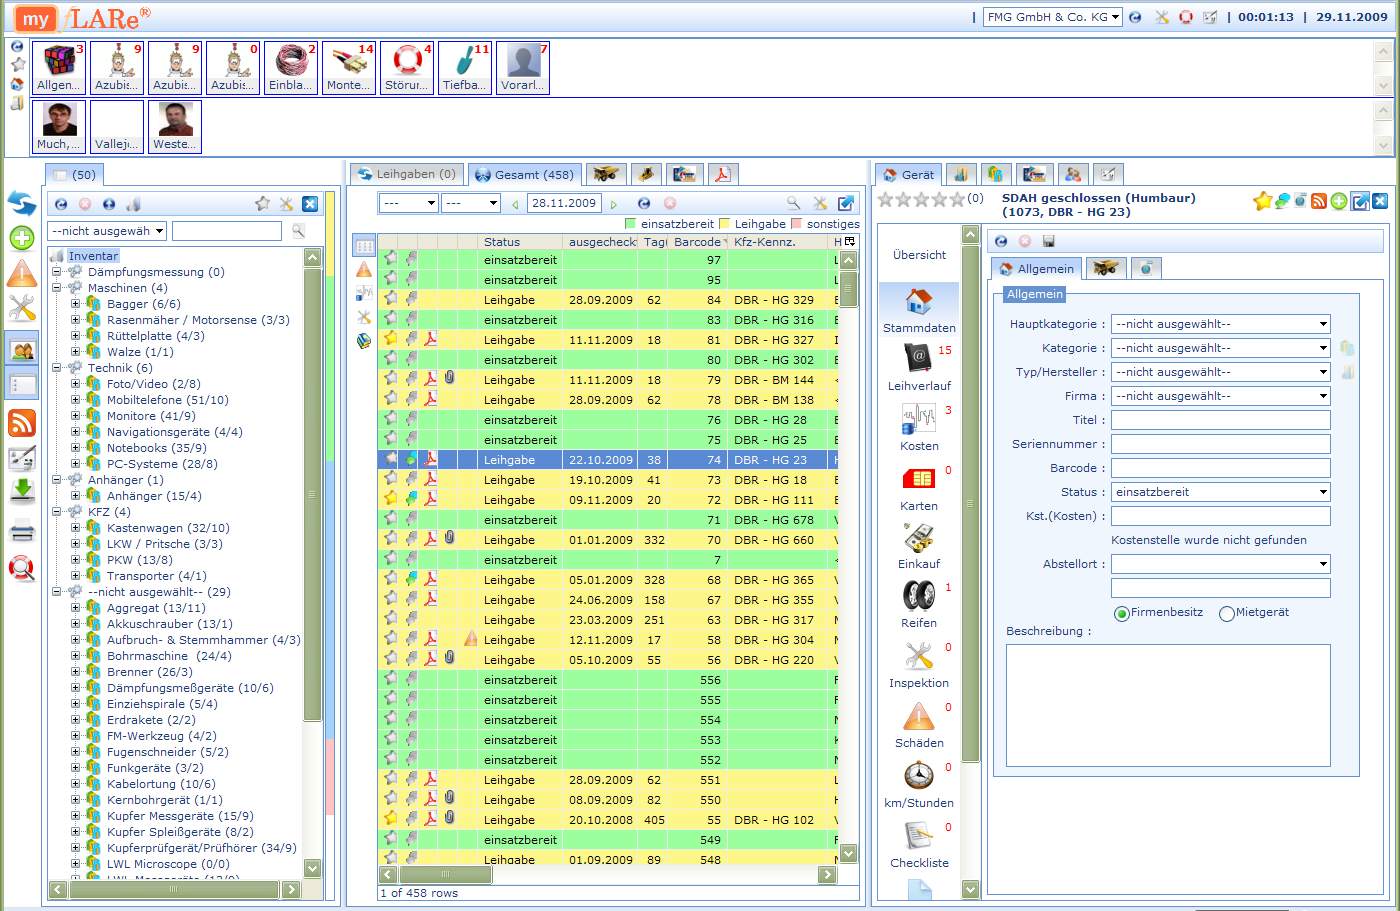The height and width of the screenshot is (911, 1400).
Task: Open the Status dropdown showing einsatzbereit
Action: 1220,492
